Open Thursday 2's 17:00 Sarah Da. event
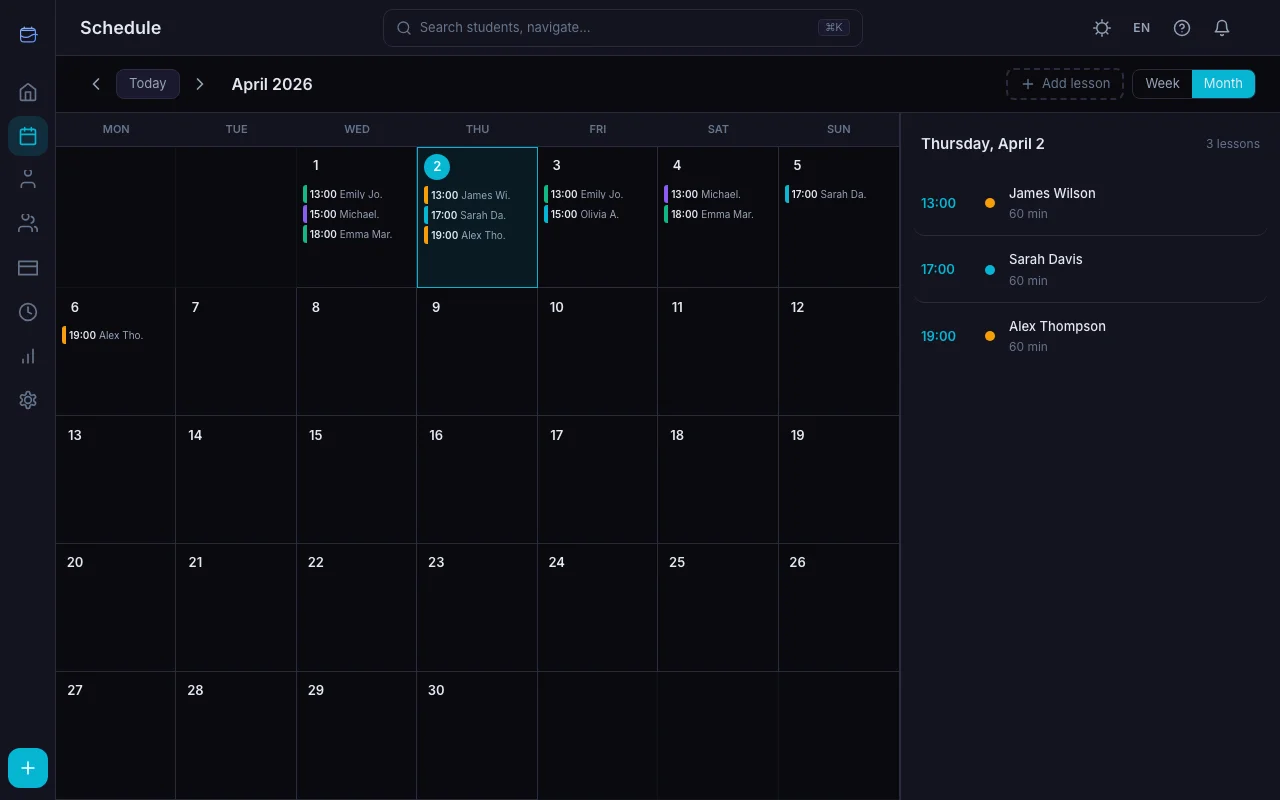The image size is (1280, 800). 477,215
